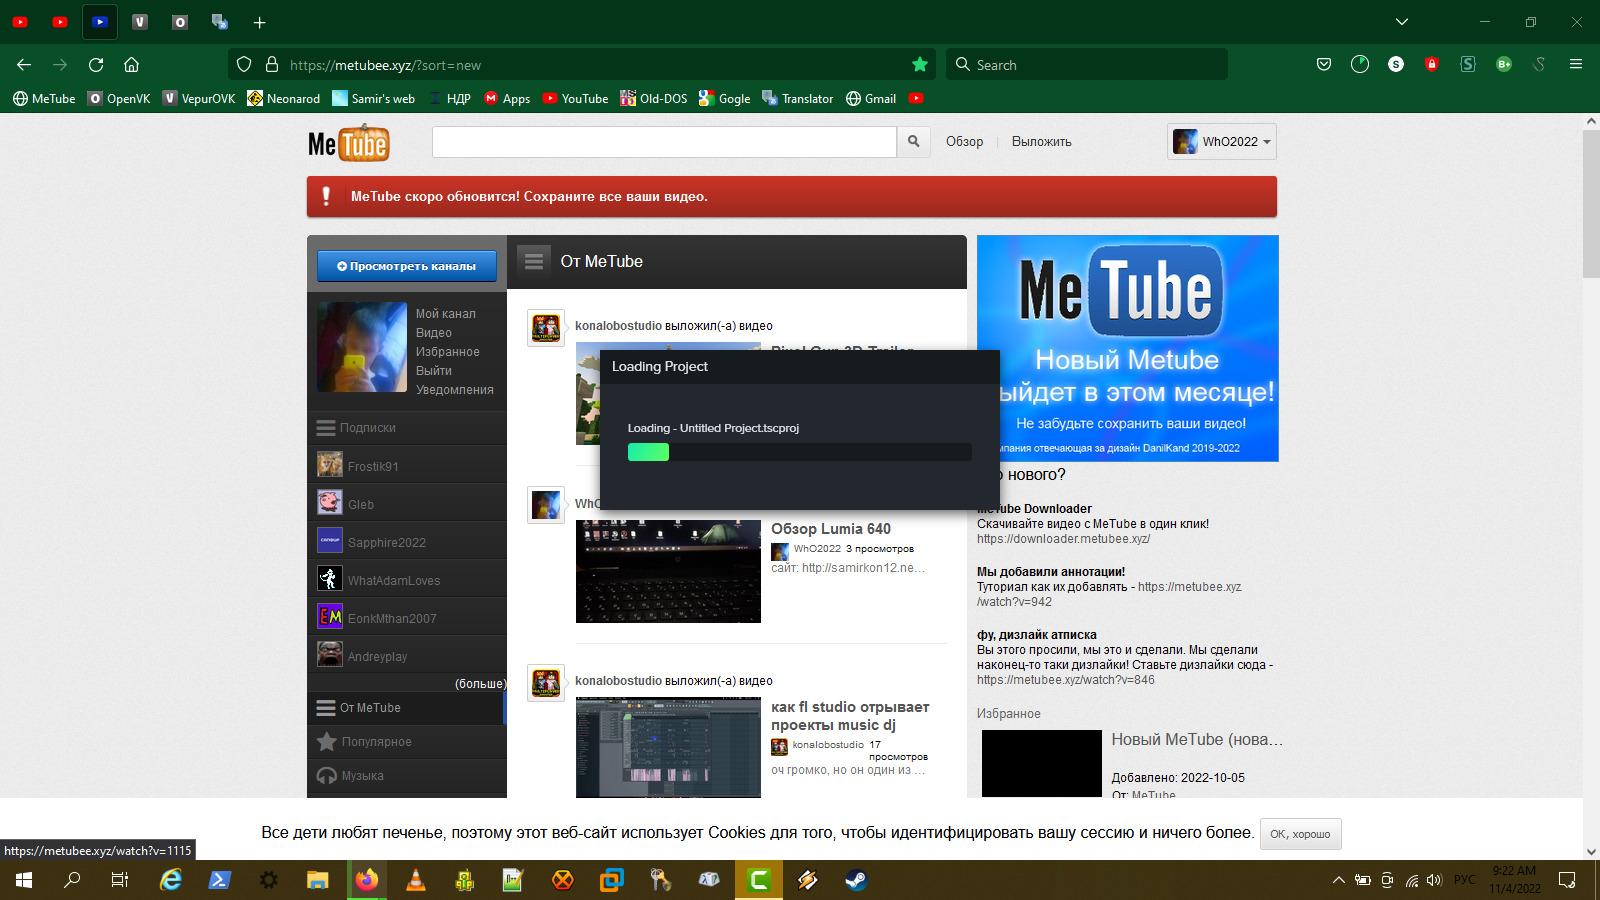Open VLC from the taskbar

tap(416, 880)
